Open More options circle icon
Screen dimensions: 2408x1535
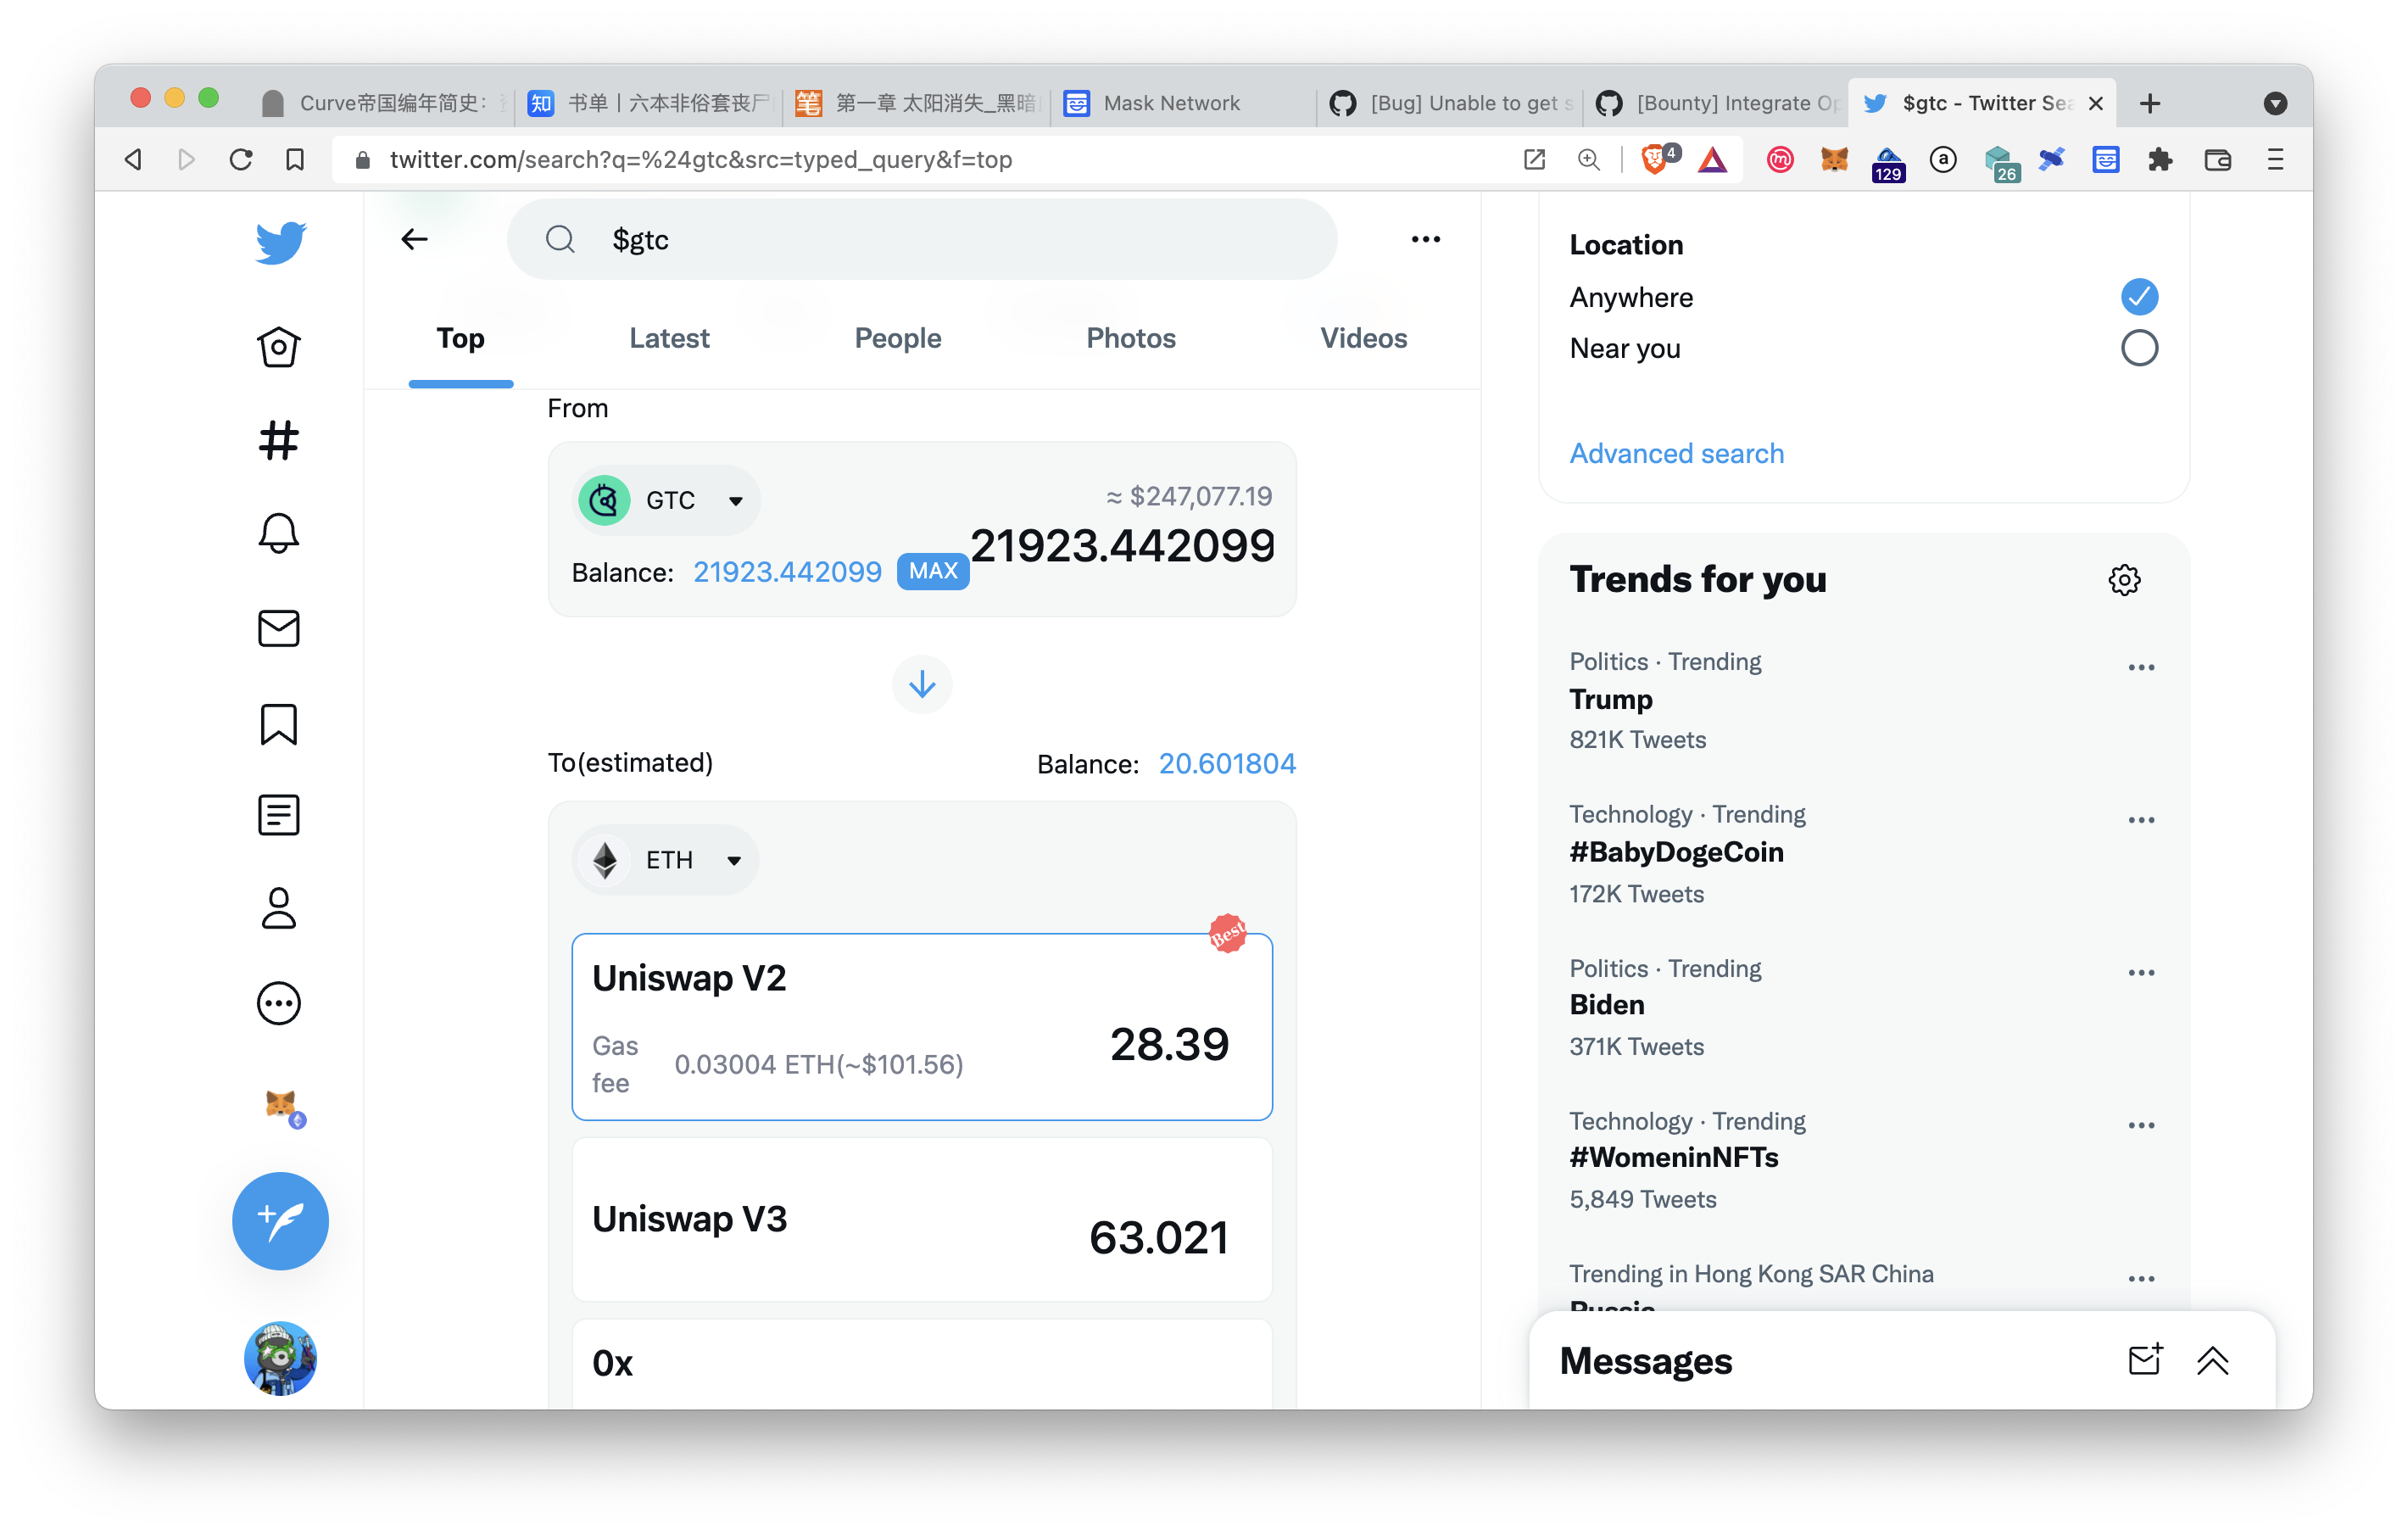point(279,1003)
